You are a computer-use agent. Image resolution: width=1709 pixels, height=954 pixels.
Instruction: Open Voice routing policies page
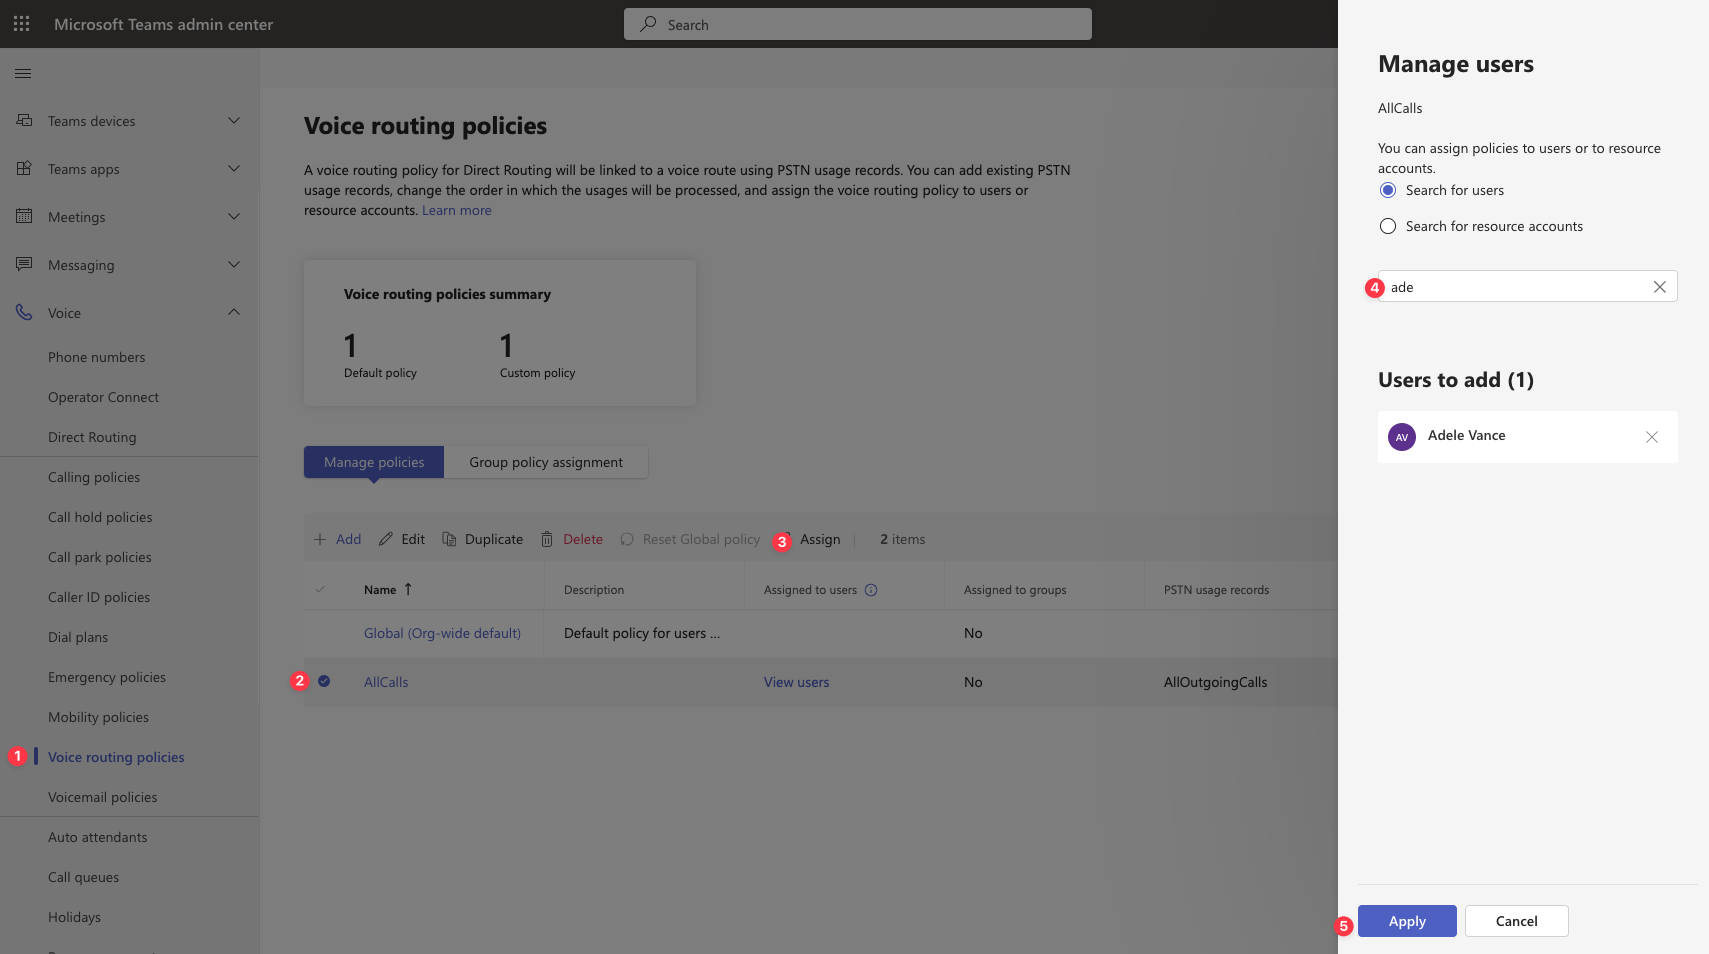(x=116, y=757)
